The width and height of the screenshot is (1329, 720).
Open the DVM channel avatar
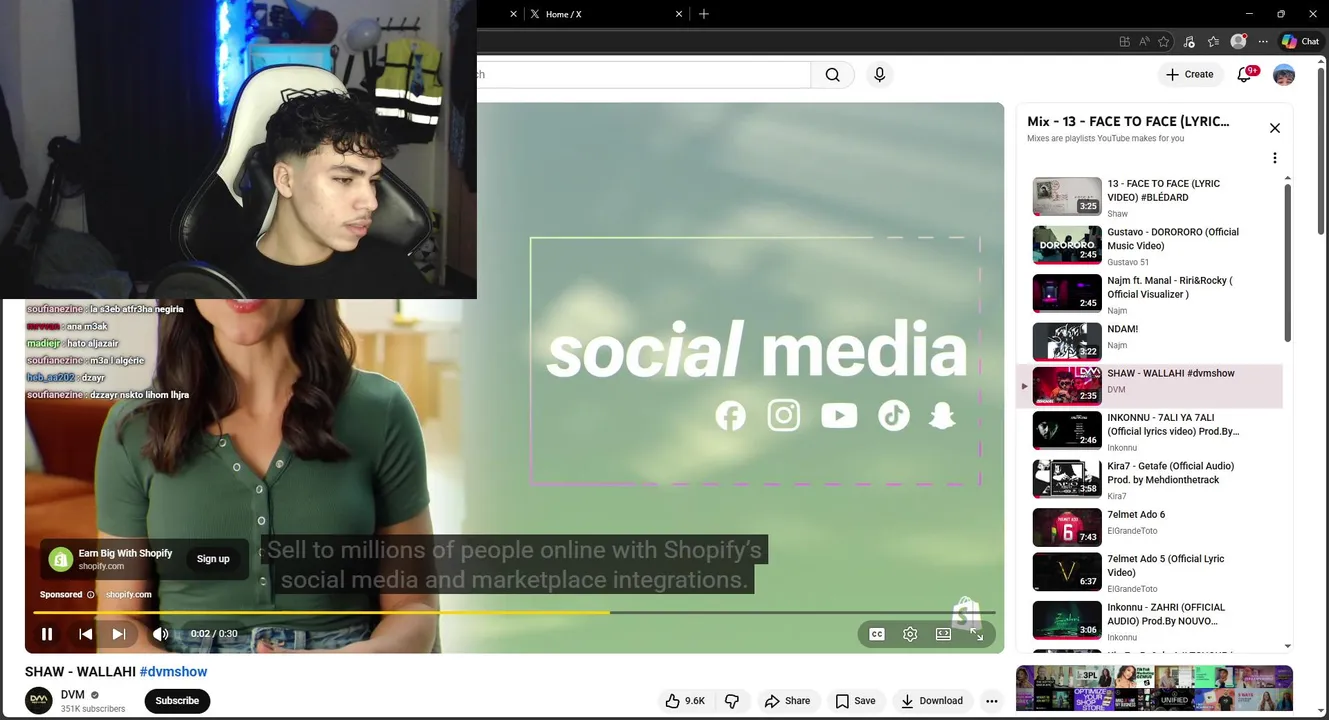(x=39, y=700)
